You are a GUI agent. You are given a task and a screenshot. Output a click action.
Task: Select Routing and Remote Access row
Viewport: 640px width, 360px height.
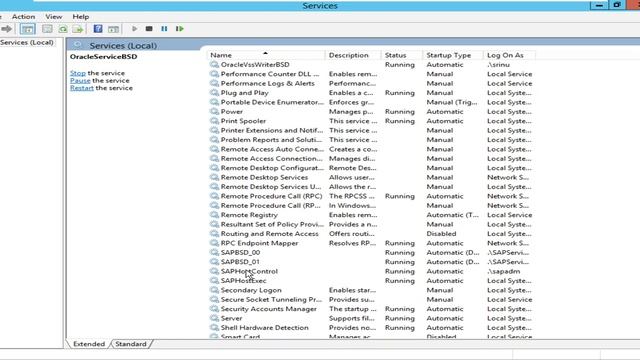(371, 233)
